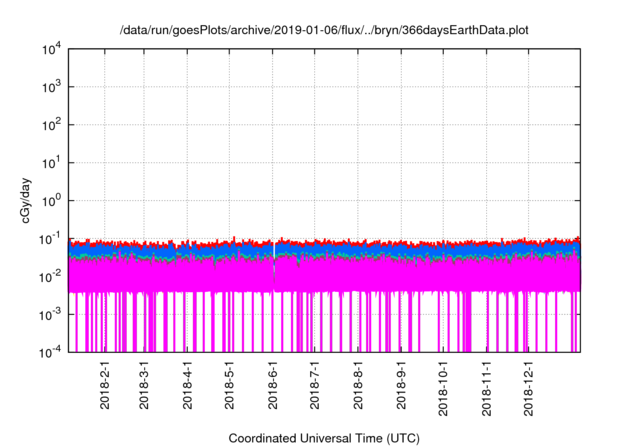
Task: Pick the 2018-7-1 date label
Action: point(315,385)
